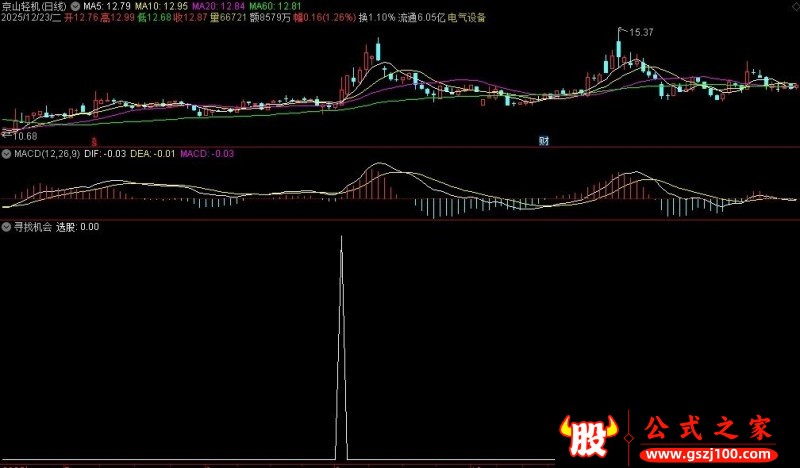The image size is (800, 468).
Task: Click the DIF: -0.03 value
Action: 105,154
